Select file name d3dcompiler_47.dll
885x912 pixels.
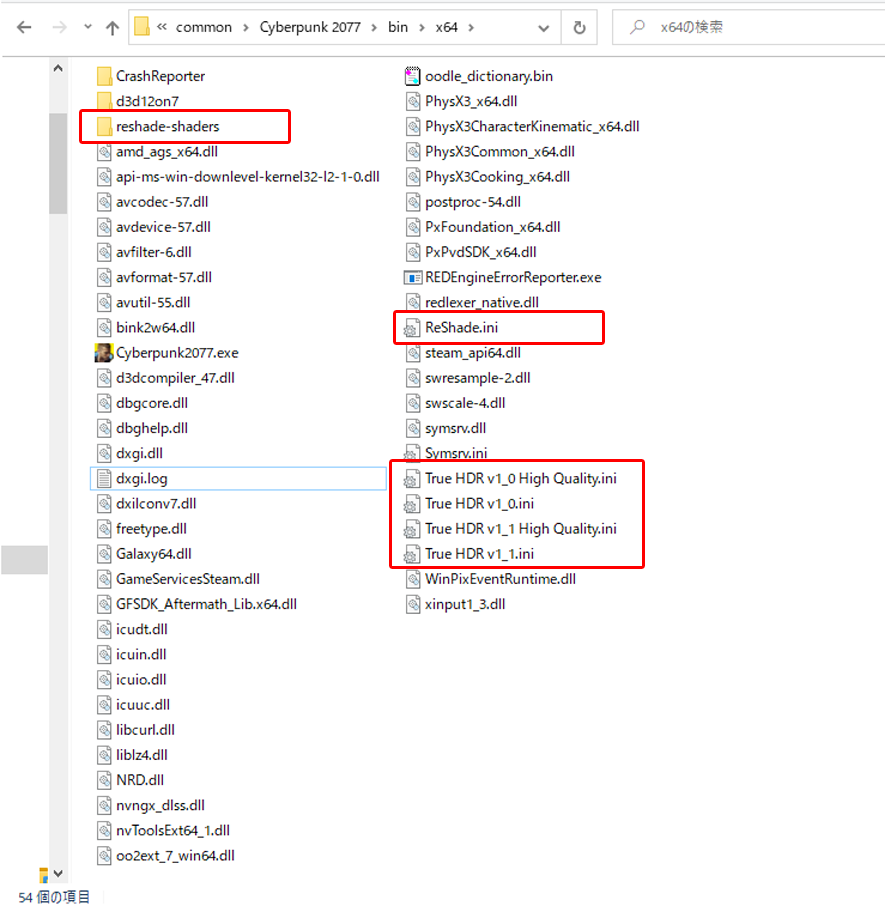coord(175,378)
